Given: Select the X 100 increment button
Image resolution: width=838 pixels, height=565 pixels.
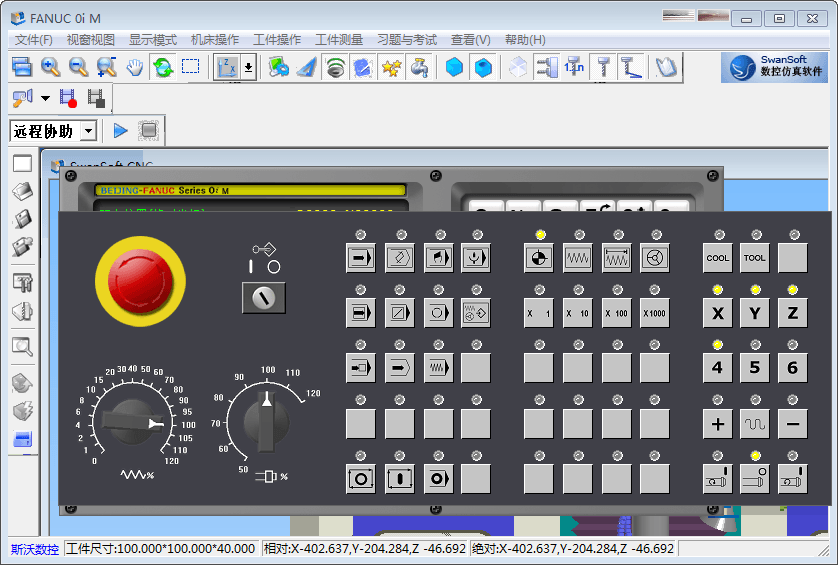Looking at the screenshot, I should pos(617,313).
